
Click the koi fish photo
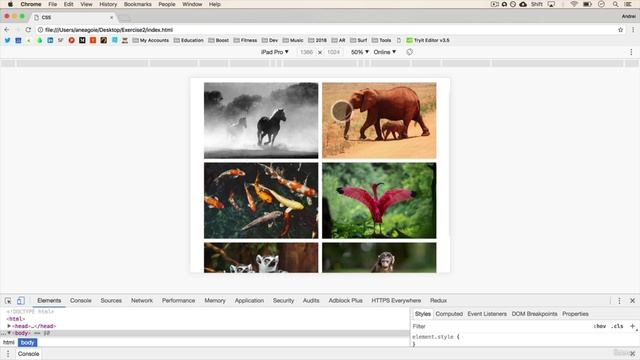tap(261, 200)
